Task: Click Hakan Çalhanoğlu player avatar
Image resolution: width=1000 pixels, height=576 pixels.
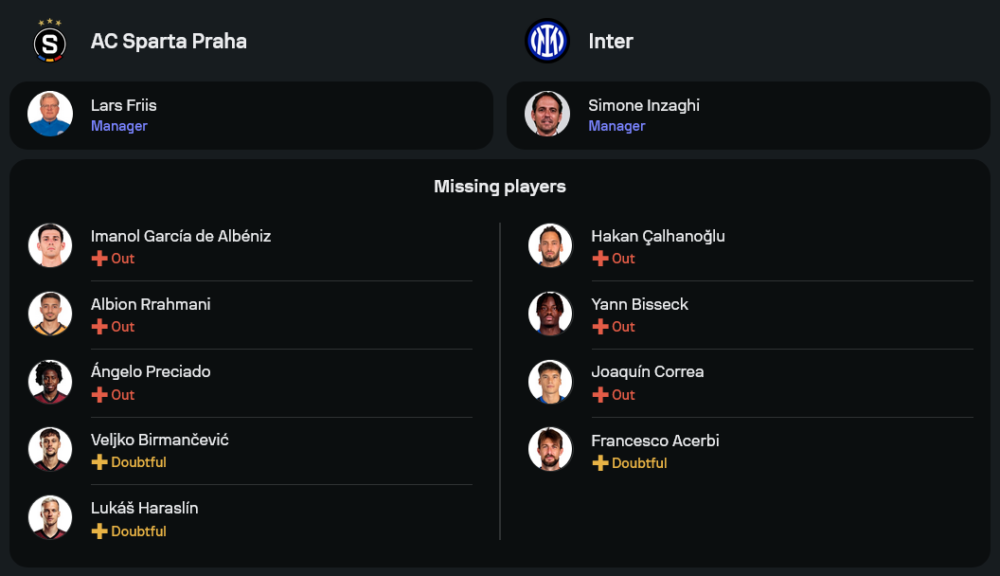Action: [550, 245]
